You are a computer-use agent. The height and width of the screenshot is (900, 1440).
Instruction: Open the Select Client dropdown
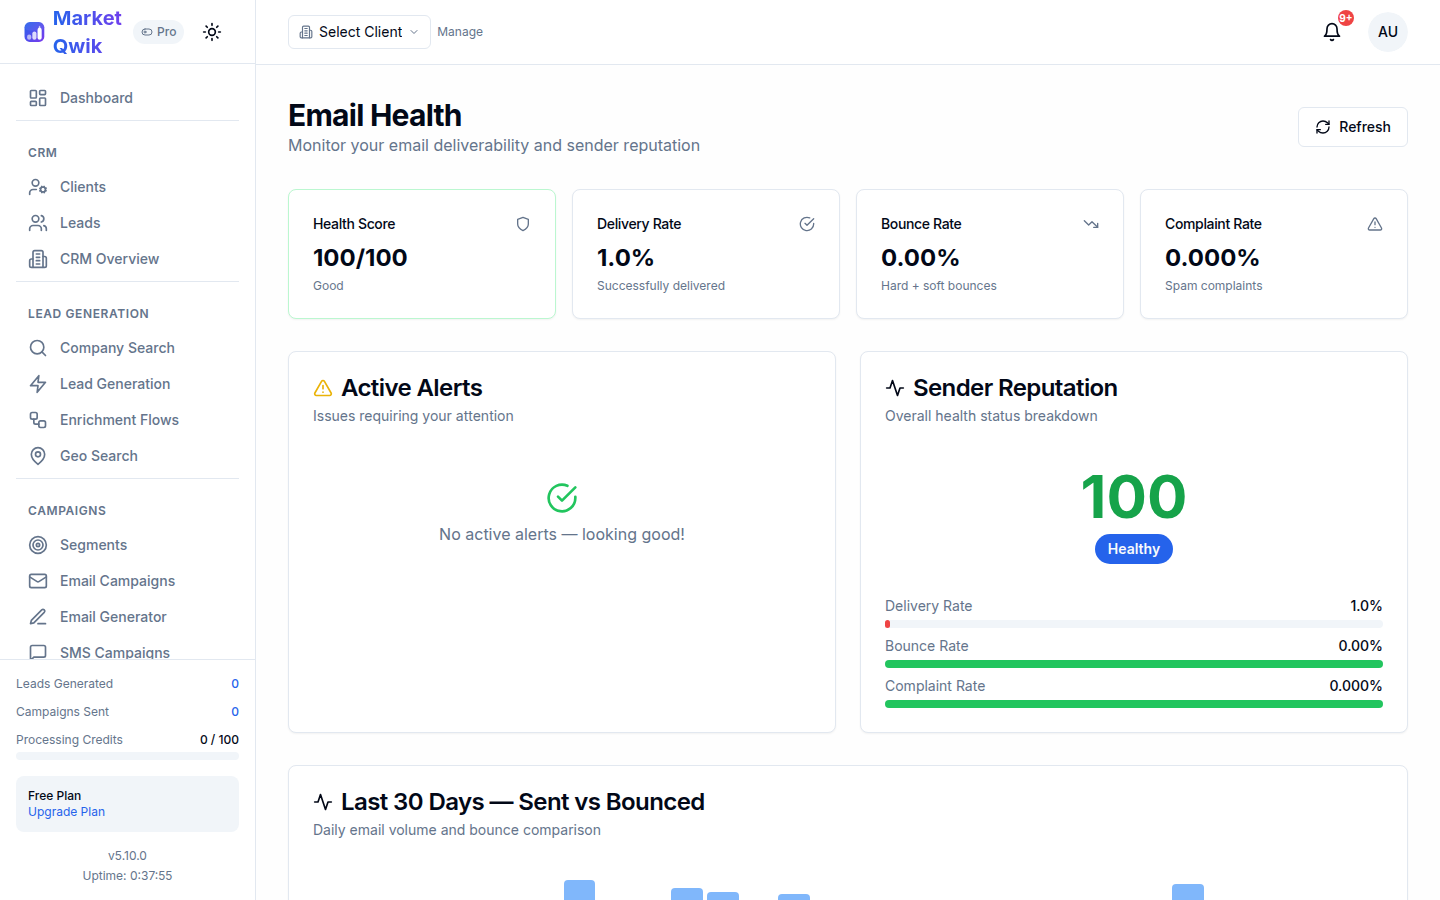tap(358, 31)
